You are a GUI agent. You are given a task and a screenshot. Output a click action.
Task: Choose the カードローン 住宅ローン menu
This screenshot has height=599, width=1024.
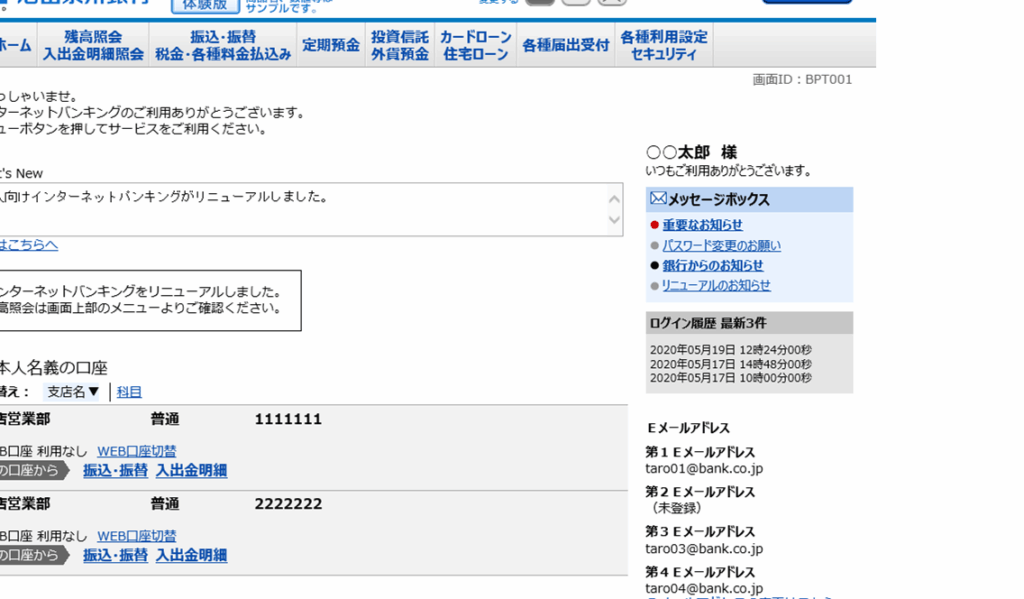point(476,45)
